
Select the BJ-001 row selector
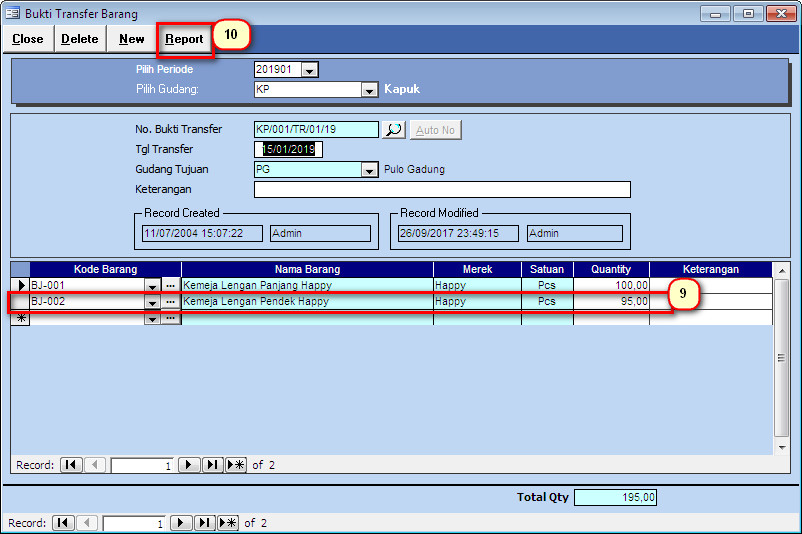click(20, 286)
